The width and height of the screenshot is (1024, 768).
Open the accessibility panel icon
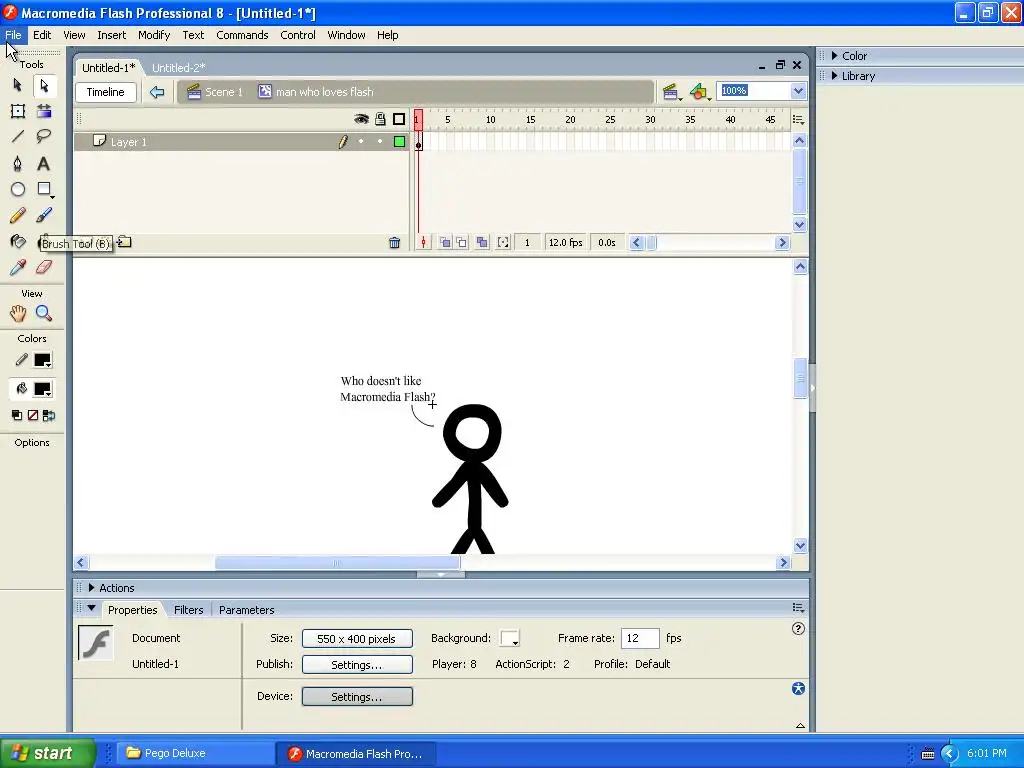pyautogui.click(x=798, y=688)
